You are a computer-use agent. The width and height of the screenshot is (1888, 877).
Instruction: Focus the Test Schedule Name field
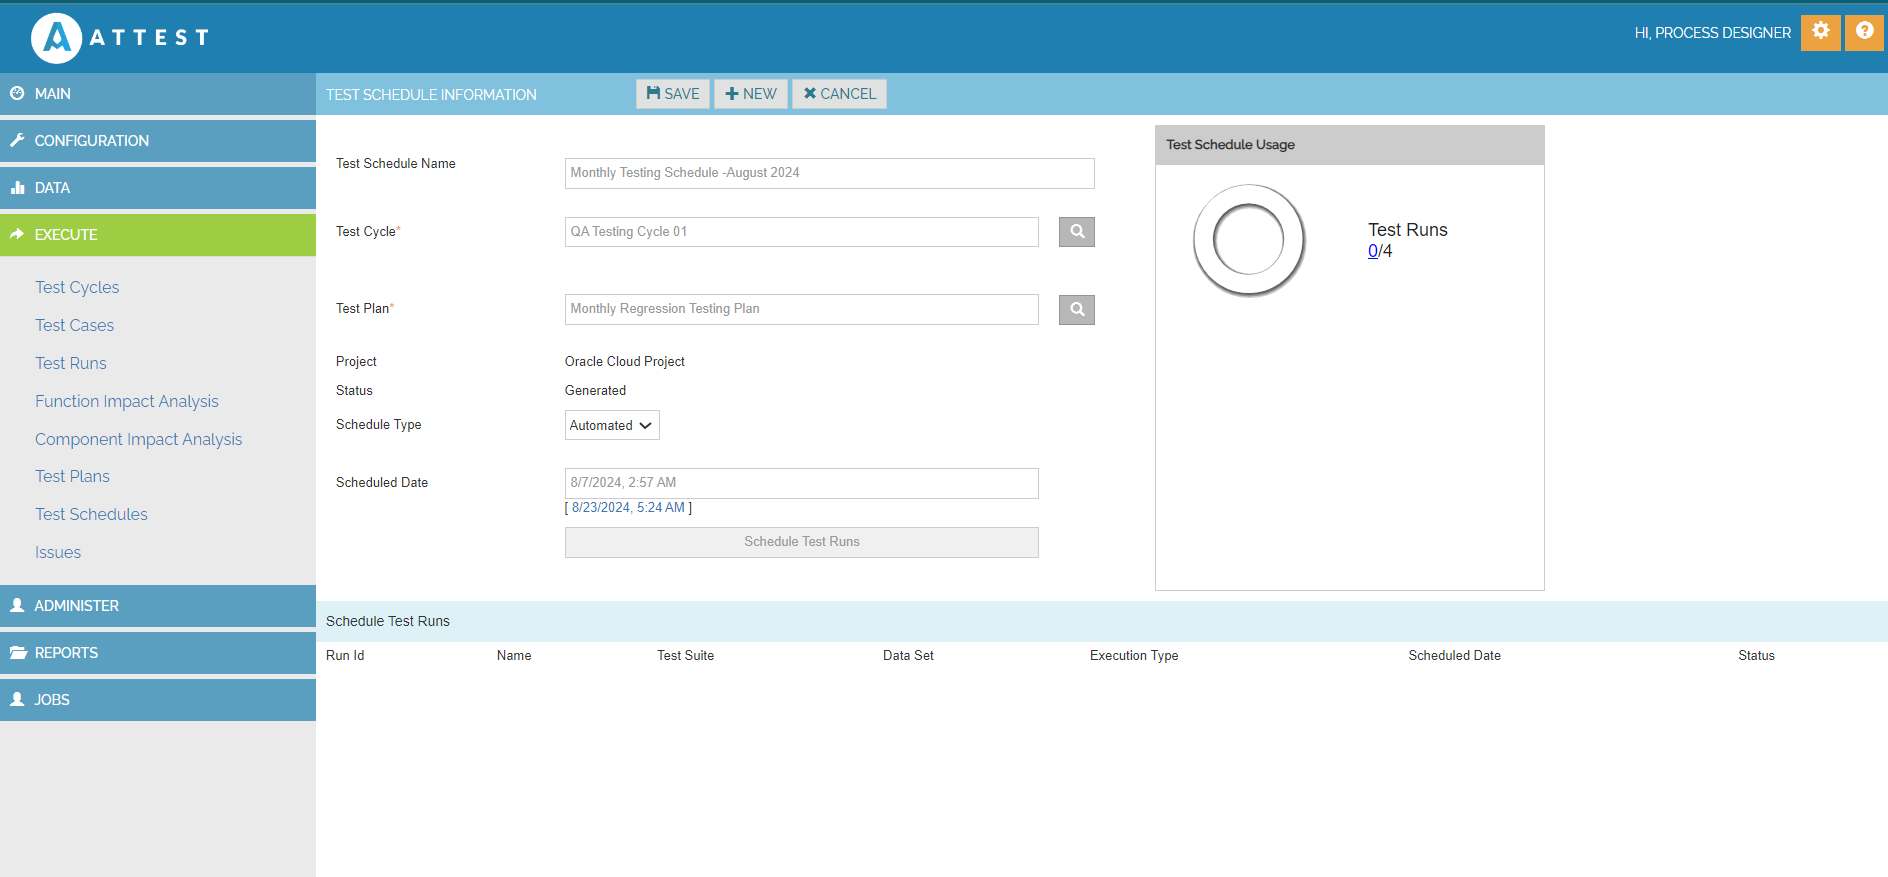pyautogui.click(x=830, y=173)
